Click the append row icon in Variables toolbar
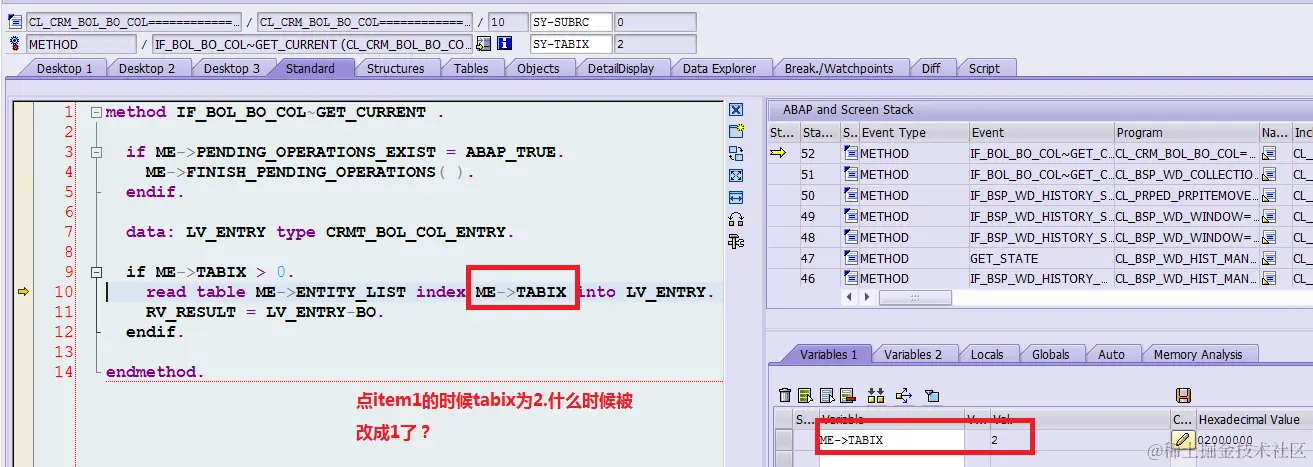The height and width of the screenshot is (467, 1313). [827, 395]
